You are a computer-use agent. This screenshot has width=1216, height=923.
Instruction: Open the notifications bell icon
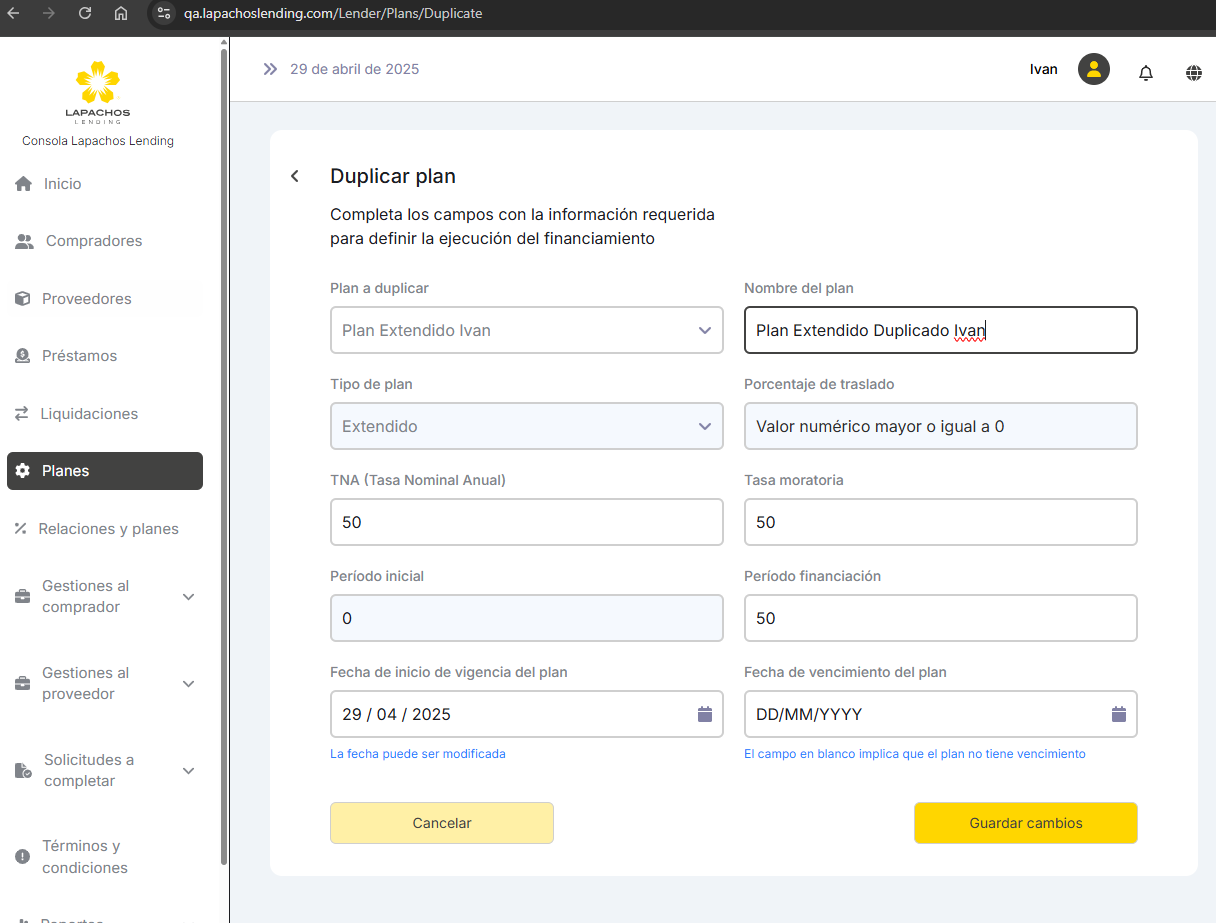(x=1146, y=72)
